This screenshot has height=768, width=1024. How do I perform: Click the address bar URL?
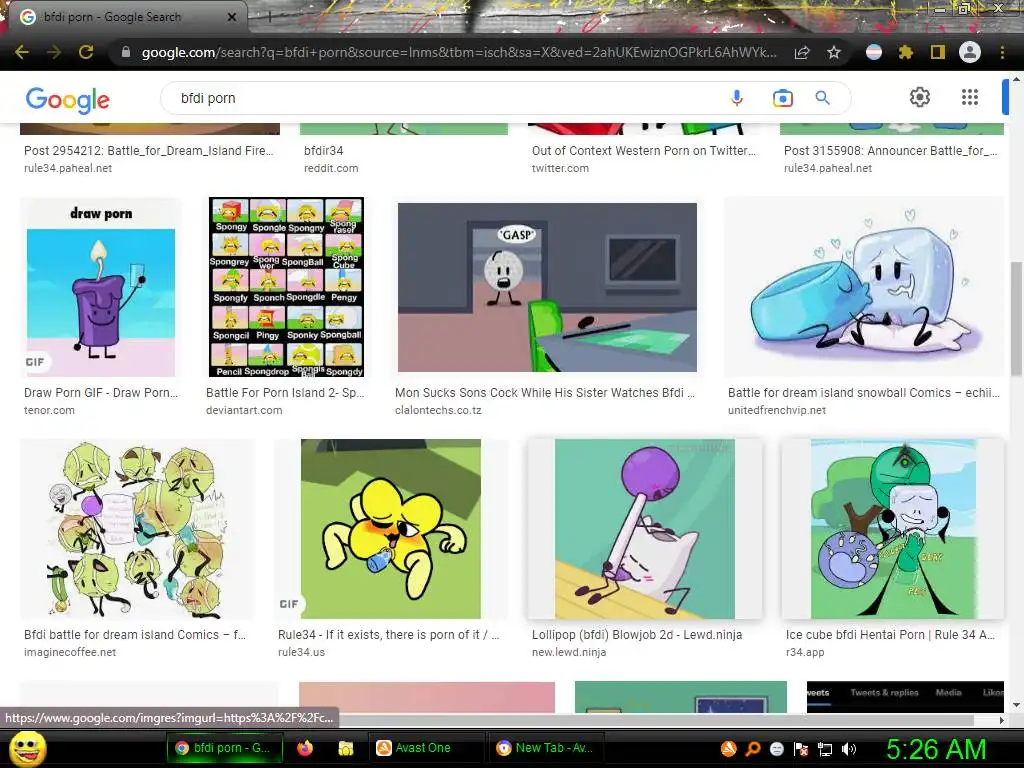point(458,52)
